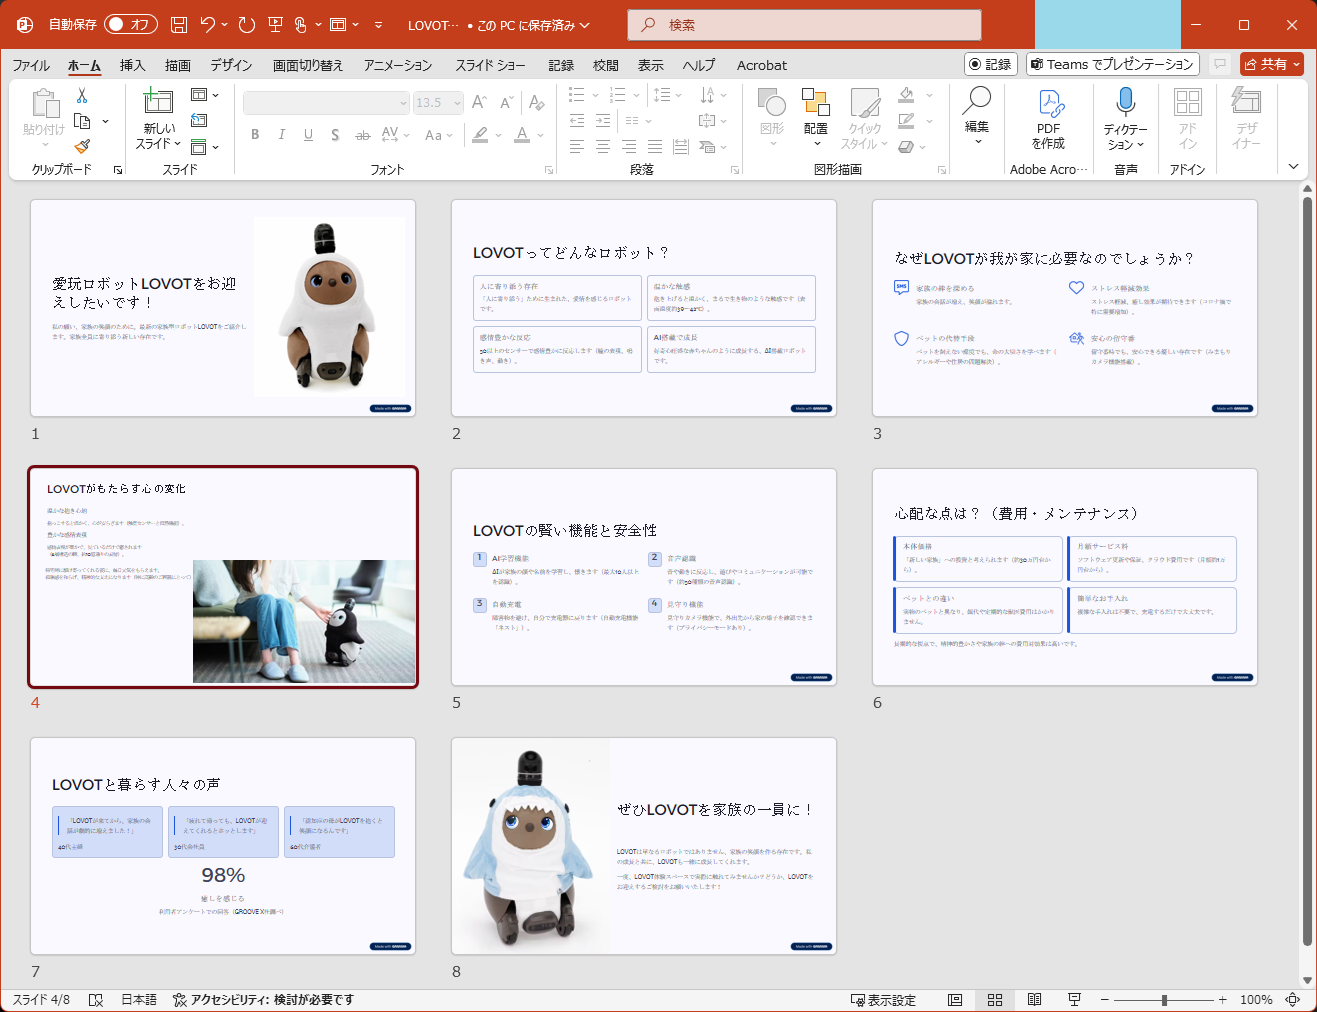Insert a new slide with 新しいスライド icon
1317x1012 pixels.
159,101
